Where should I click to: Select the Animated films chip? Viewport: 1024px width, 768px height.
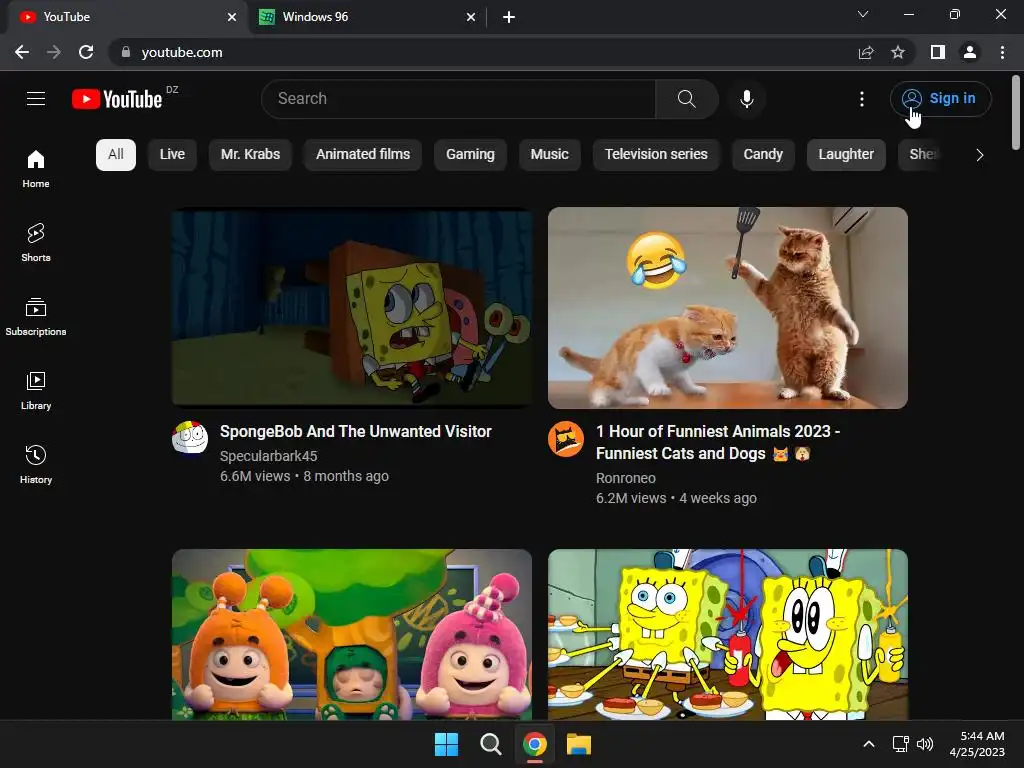[363, 155]
